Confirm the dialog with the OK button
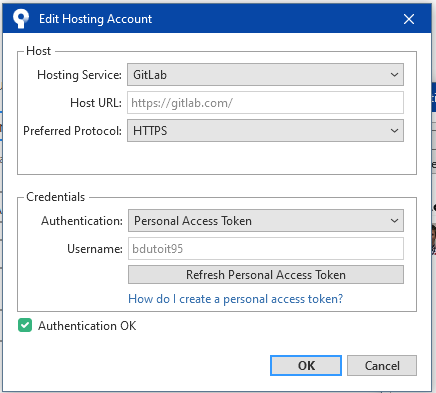Image resolution: width=436 pixels, height=393 pixels. (306, 366)
